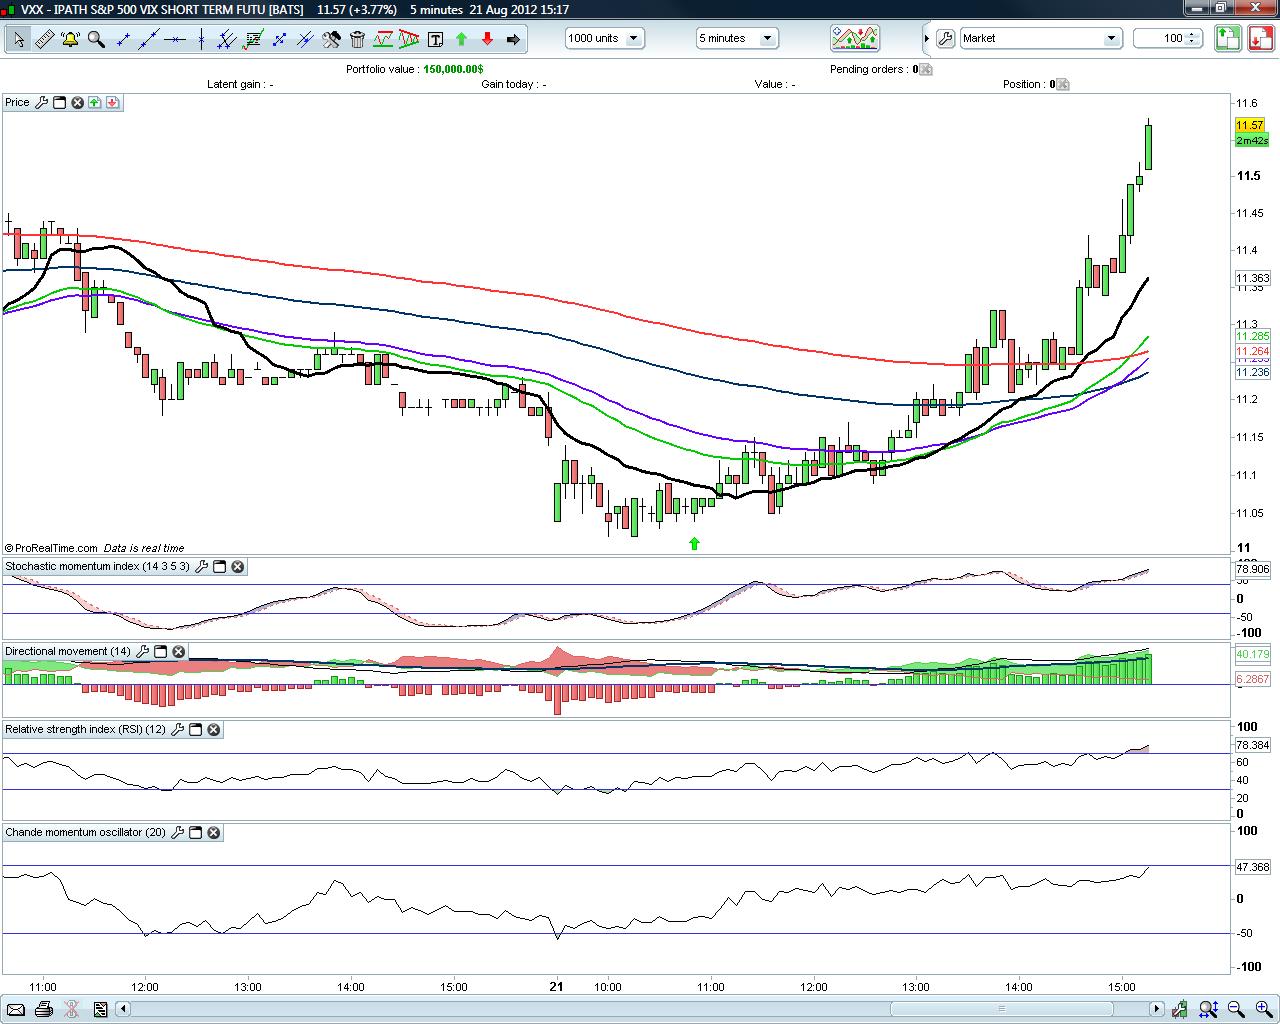
Task: Remove the Relative strength index panel
Action: click(213, 729)
